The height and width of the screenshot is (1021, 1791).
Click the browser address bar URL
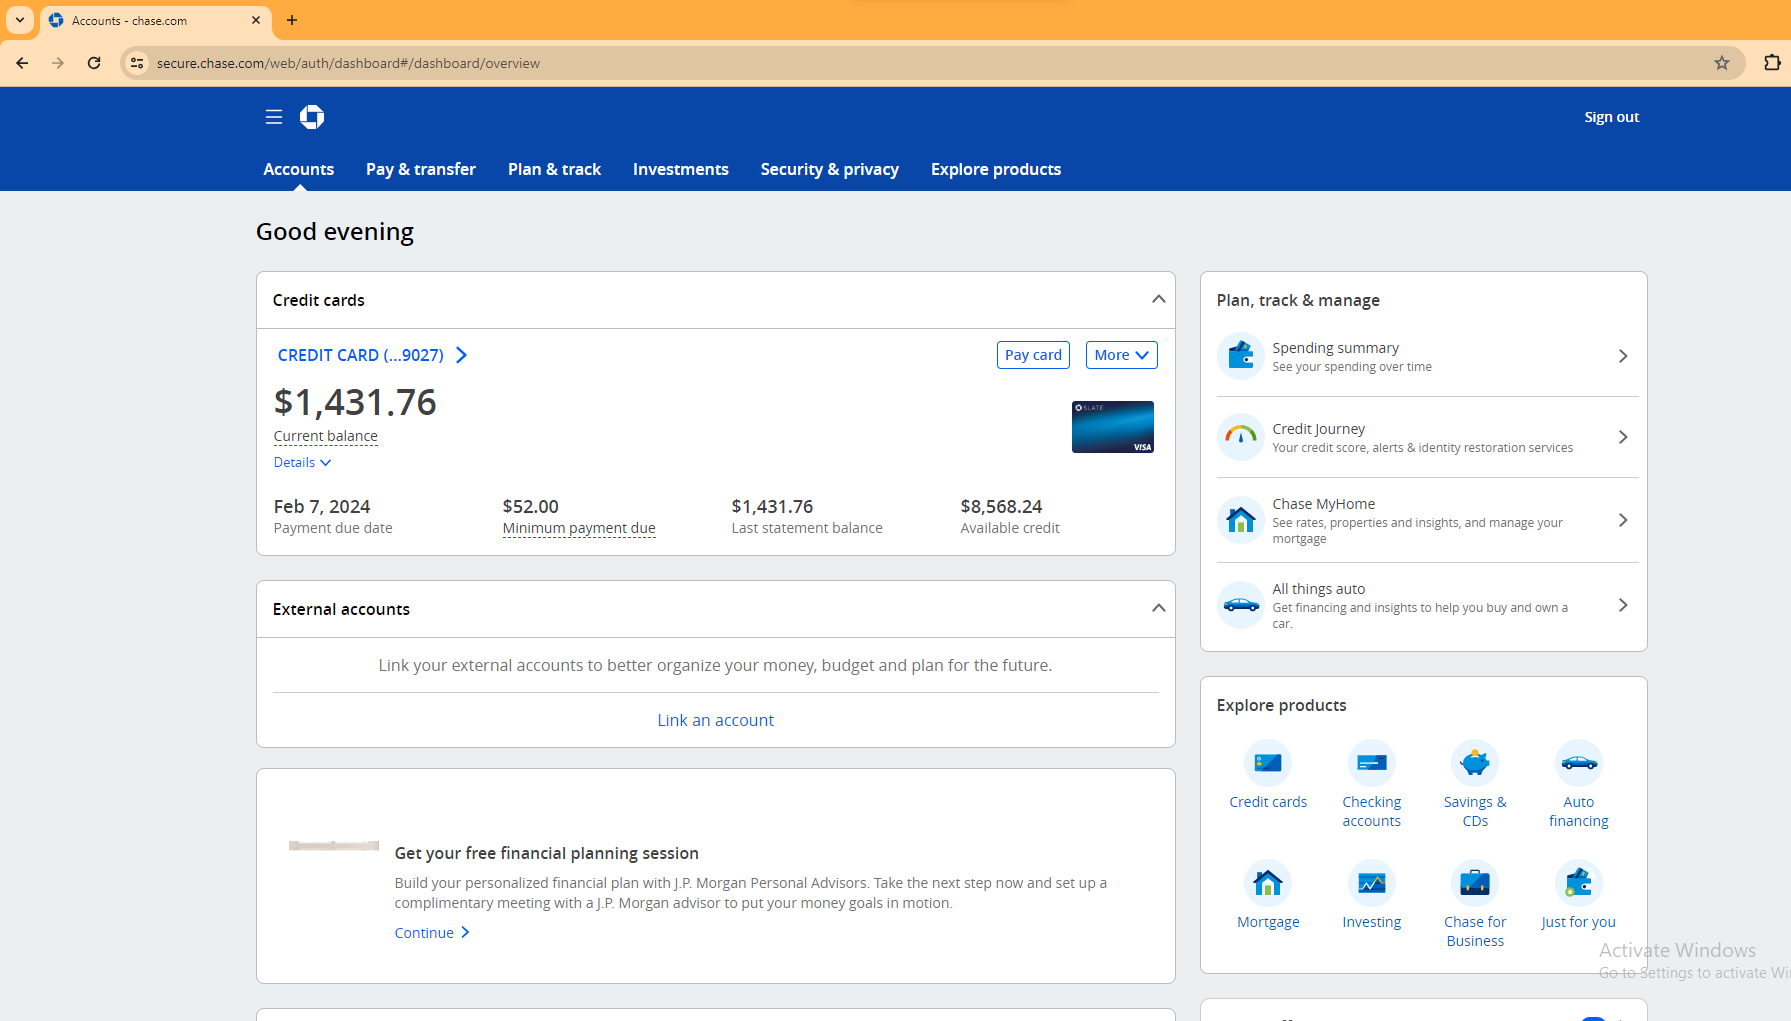pos(348,63)
